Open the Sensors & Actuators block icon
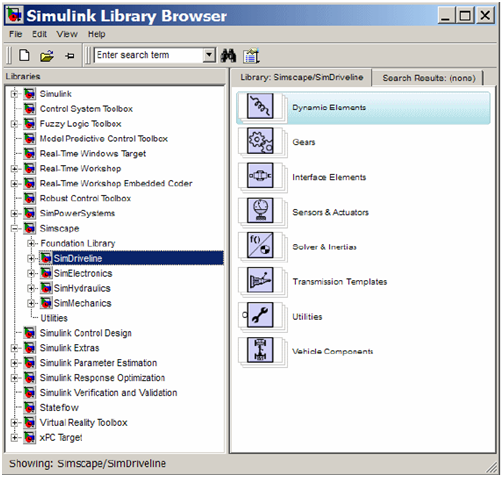This screenshot has height=477, width=503. tap(260, 211)
